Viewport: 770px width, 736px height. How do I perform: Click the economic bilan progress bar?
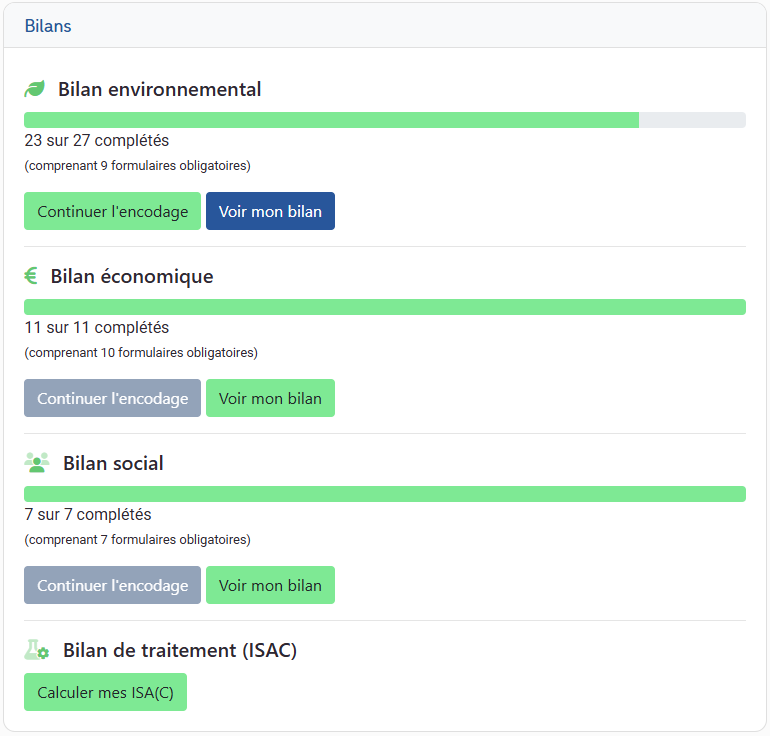[x=384, y=307]
